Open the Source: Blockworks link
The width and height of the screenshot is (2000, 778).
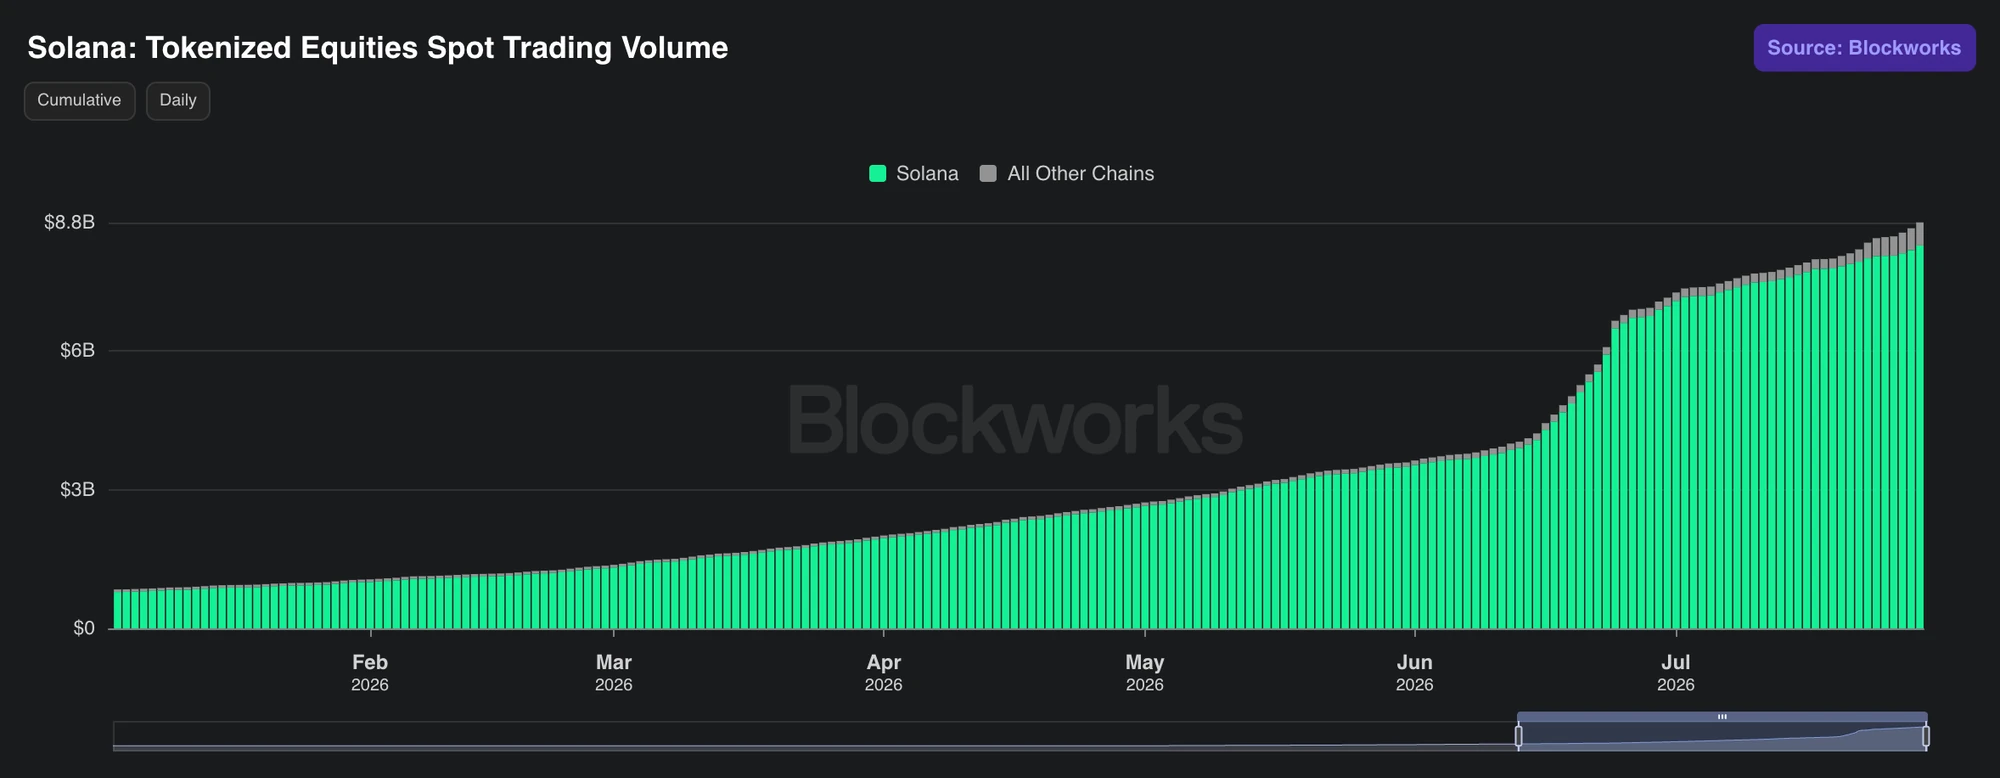tap(1864, 48)
